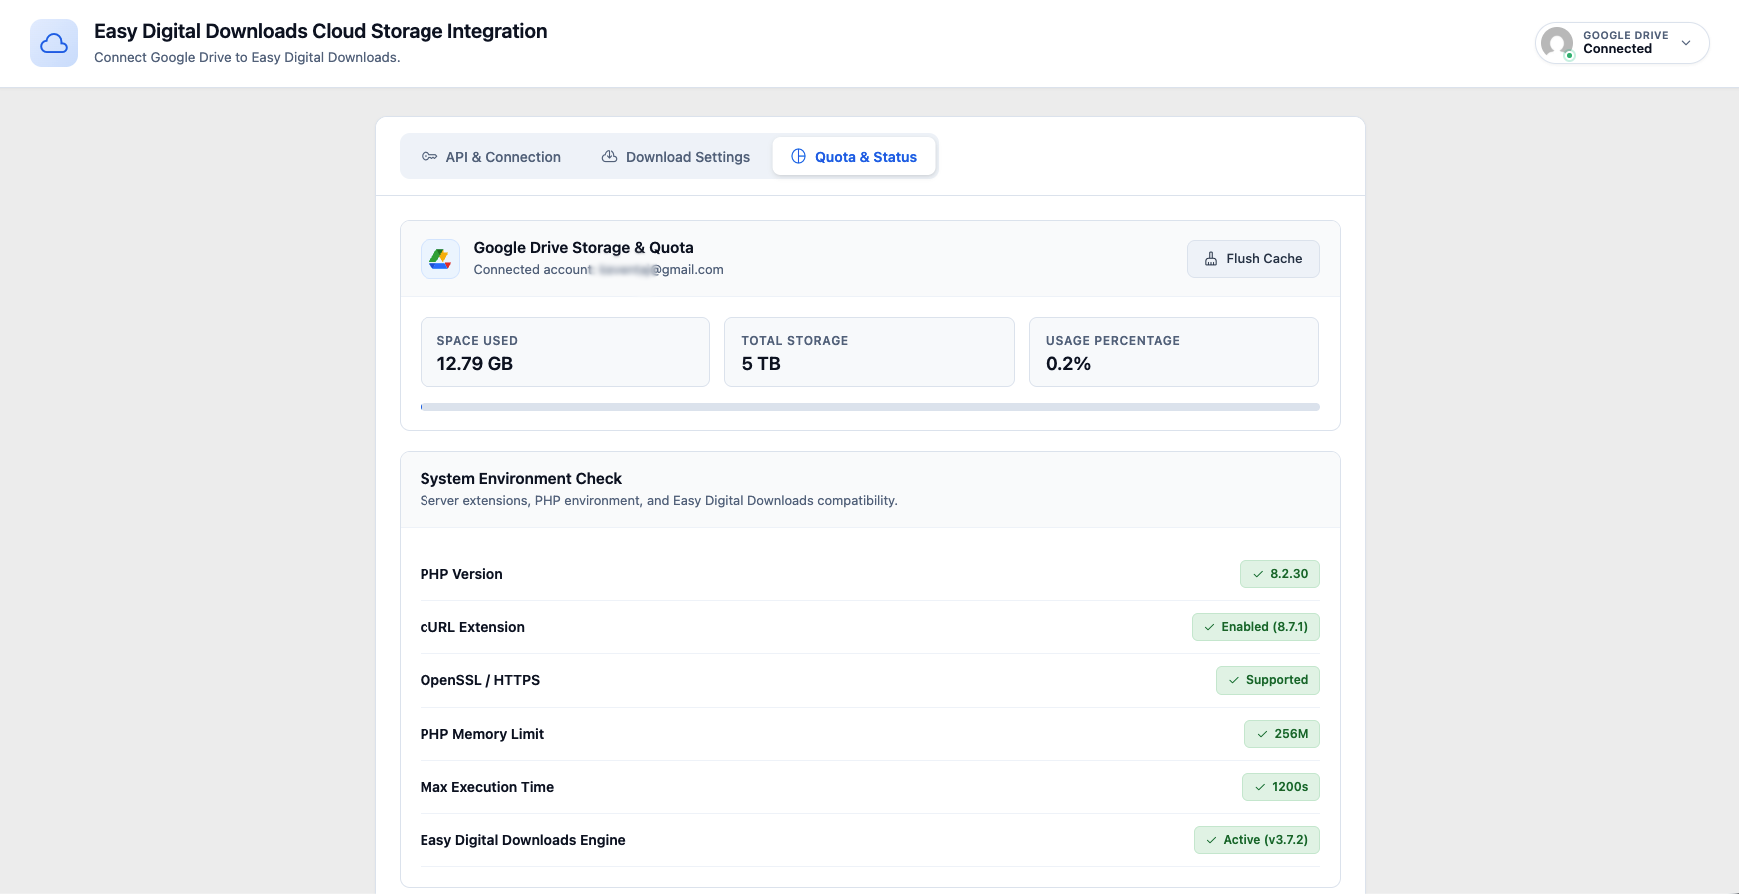Click the Google Drive Storage & Quota heading
1739x894 pixels.
(x=583, y=248)
